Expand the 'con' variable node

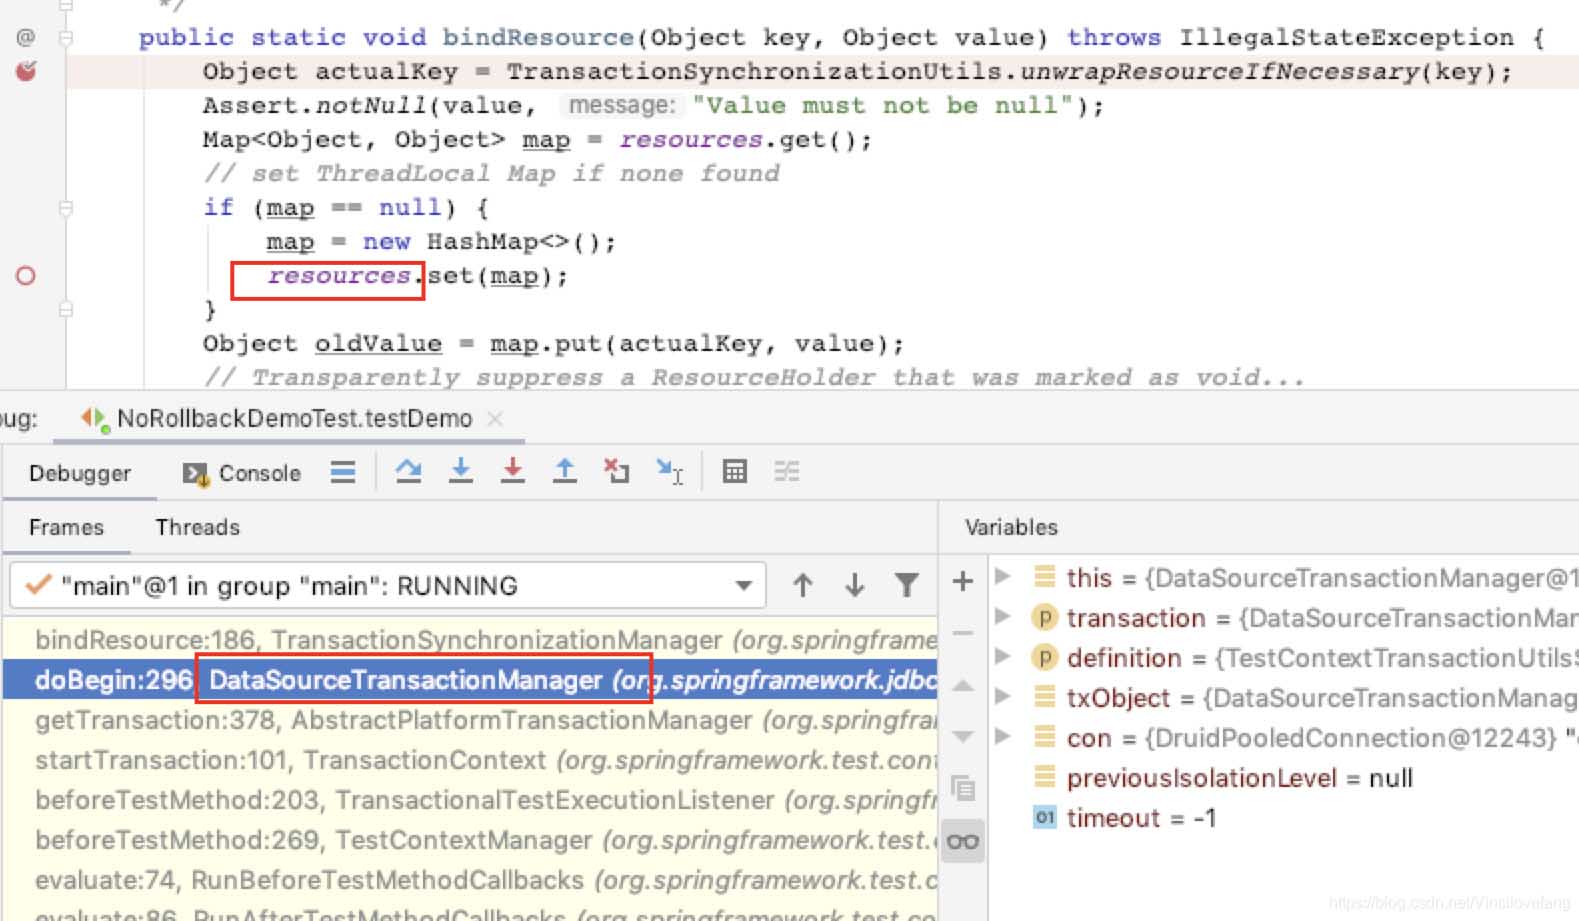1003,736
